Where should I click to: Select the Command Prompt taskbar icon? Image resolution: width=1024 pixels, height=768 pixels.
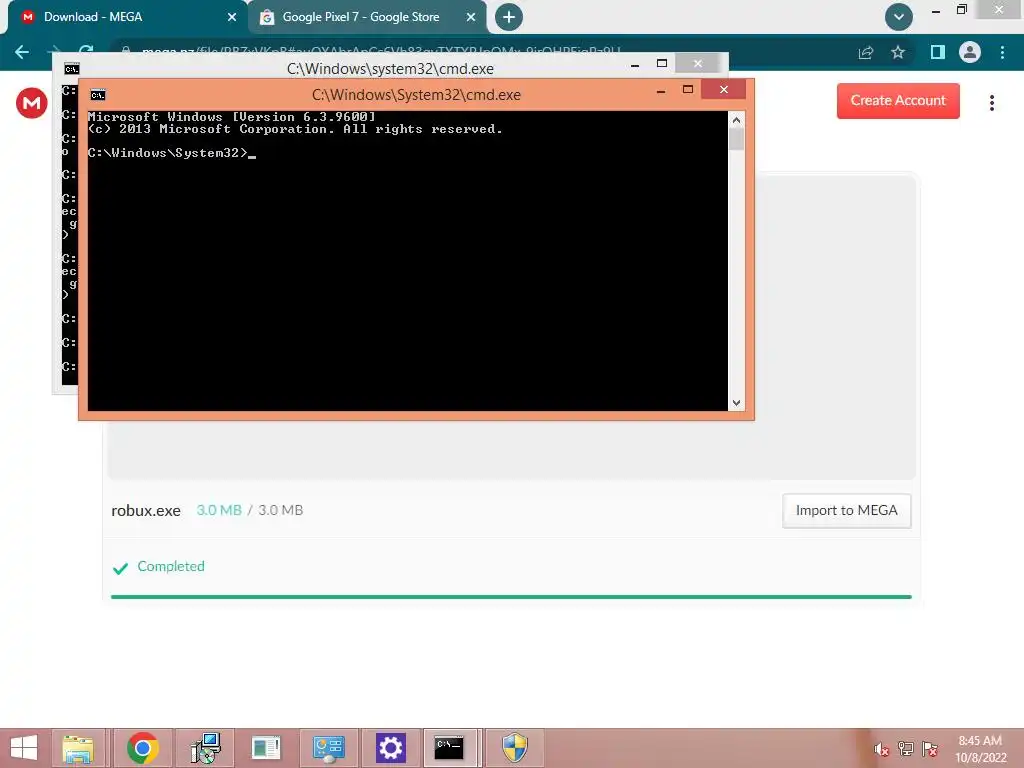click(x=449, y=748)
